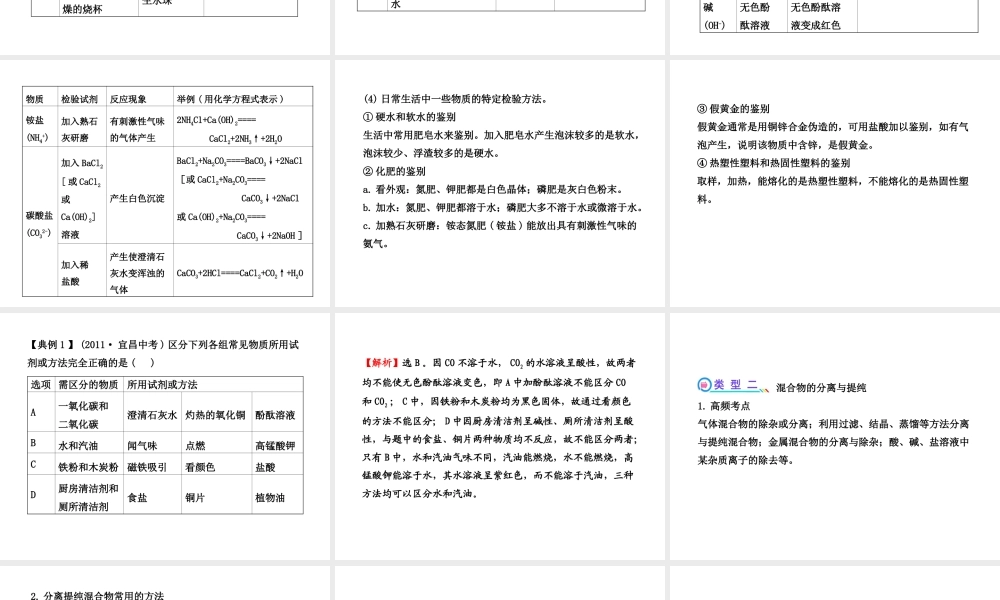Click the 闻气味 cell
This screenshot has width=1000, height=600.
[152, 444]
